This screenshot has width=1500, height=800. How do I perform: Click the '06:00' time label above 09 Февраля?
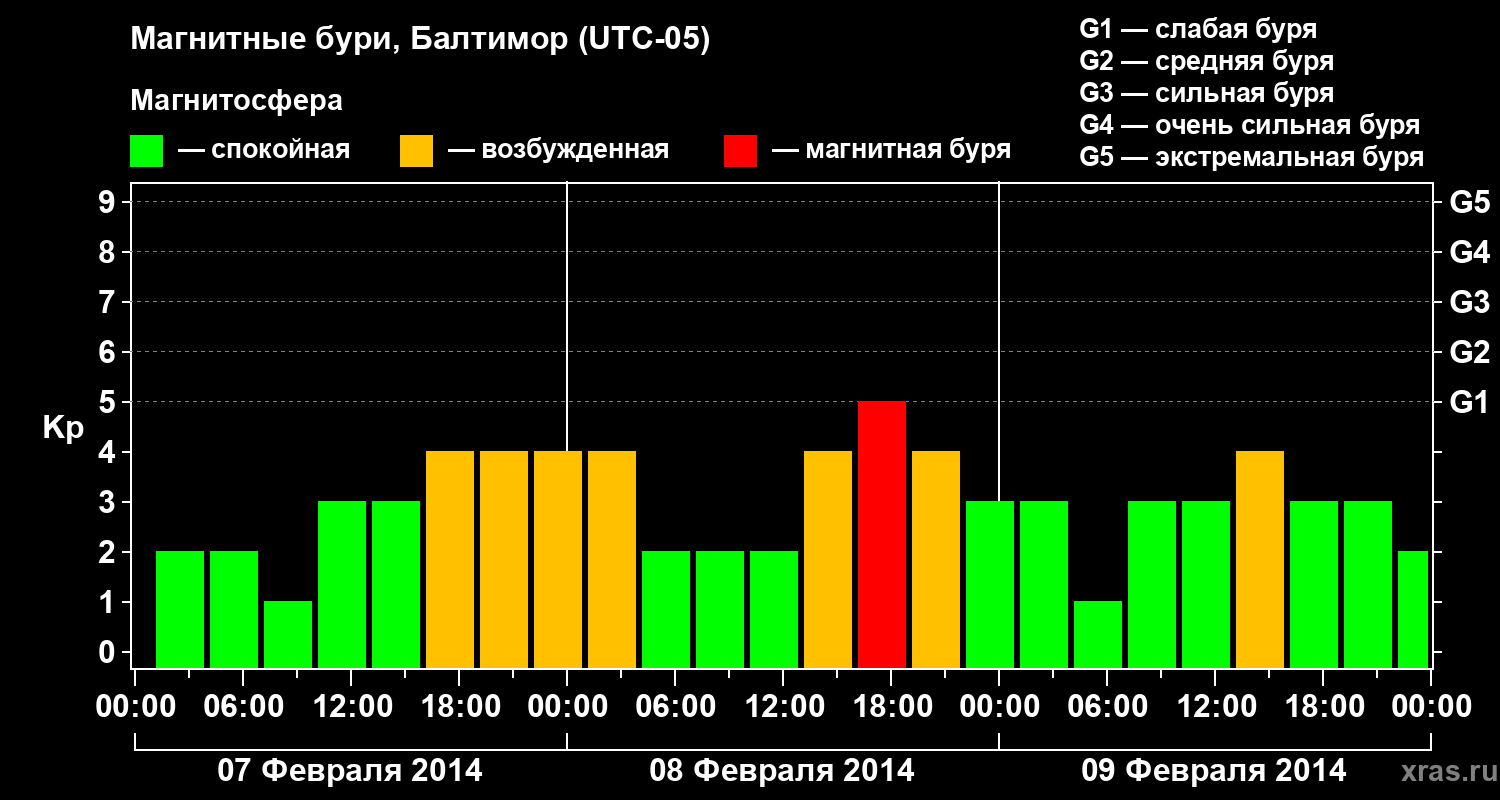click(x=1107, y=706)
